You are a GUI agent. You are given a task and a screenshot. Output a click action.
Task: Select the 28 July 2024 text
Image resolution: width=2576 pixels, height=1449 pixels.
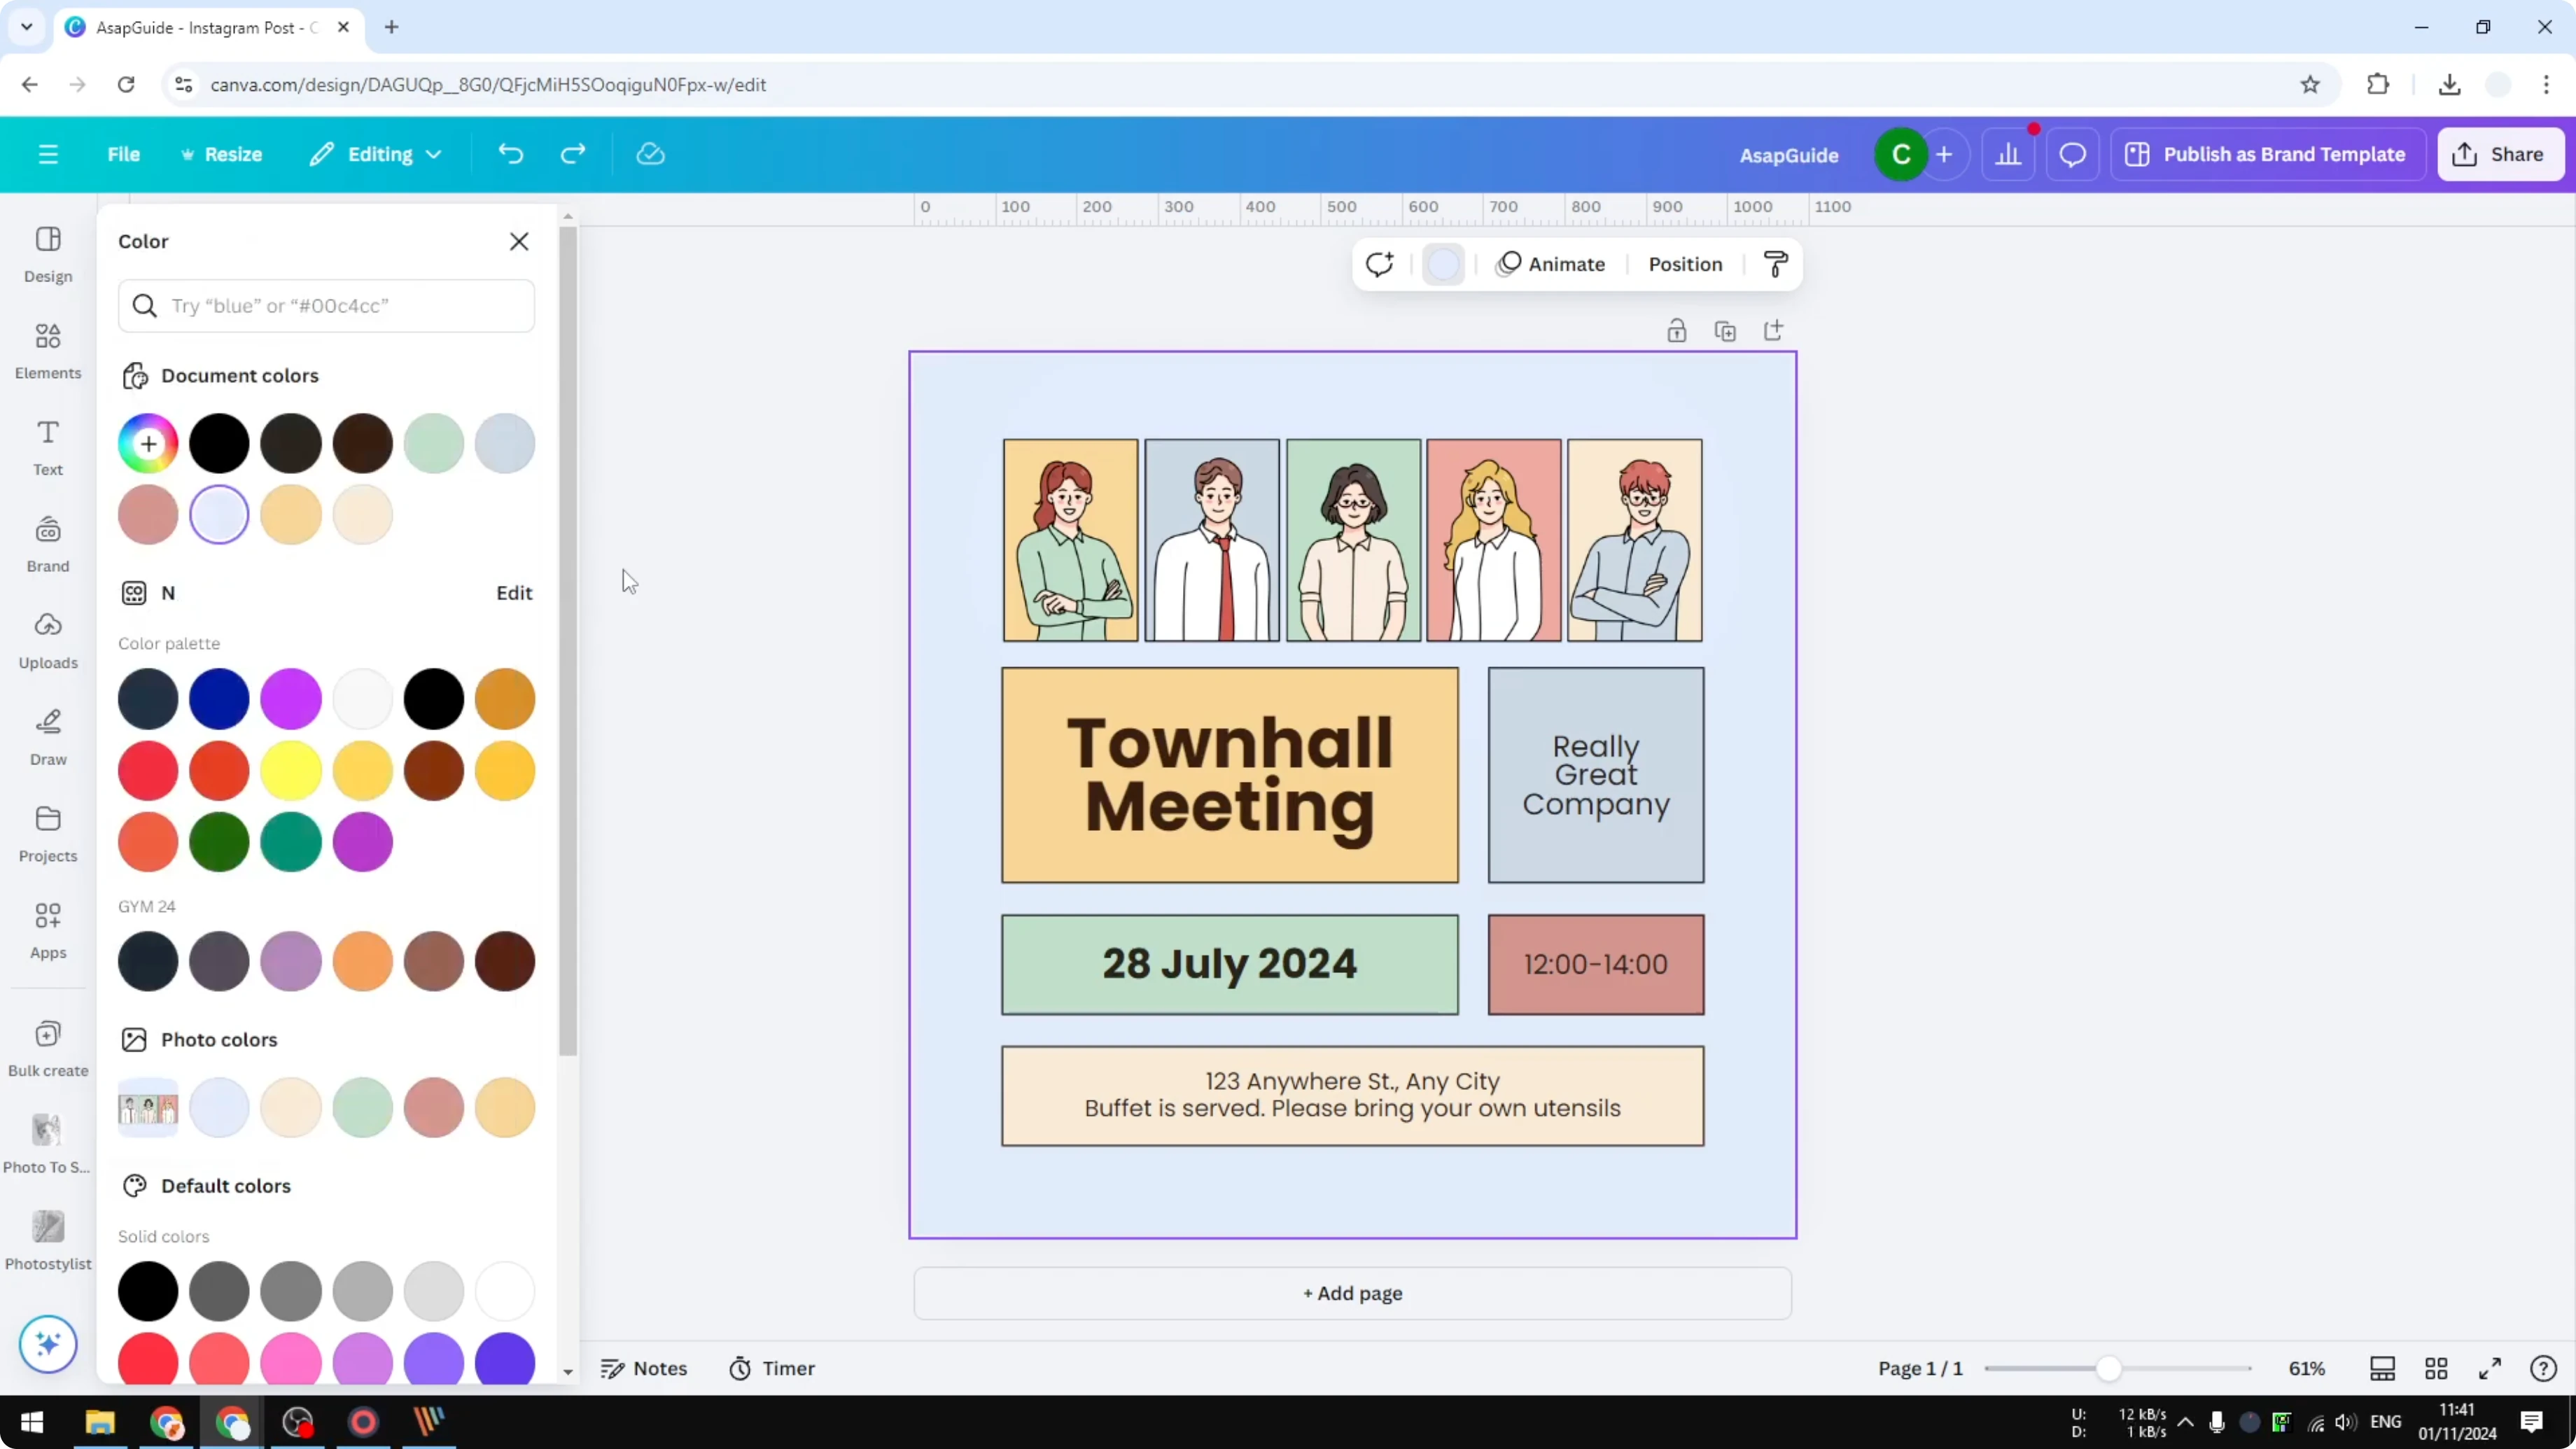coord(1230,963)
